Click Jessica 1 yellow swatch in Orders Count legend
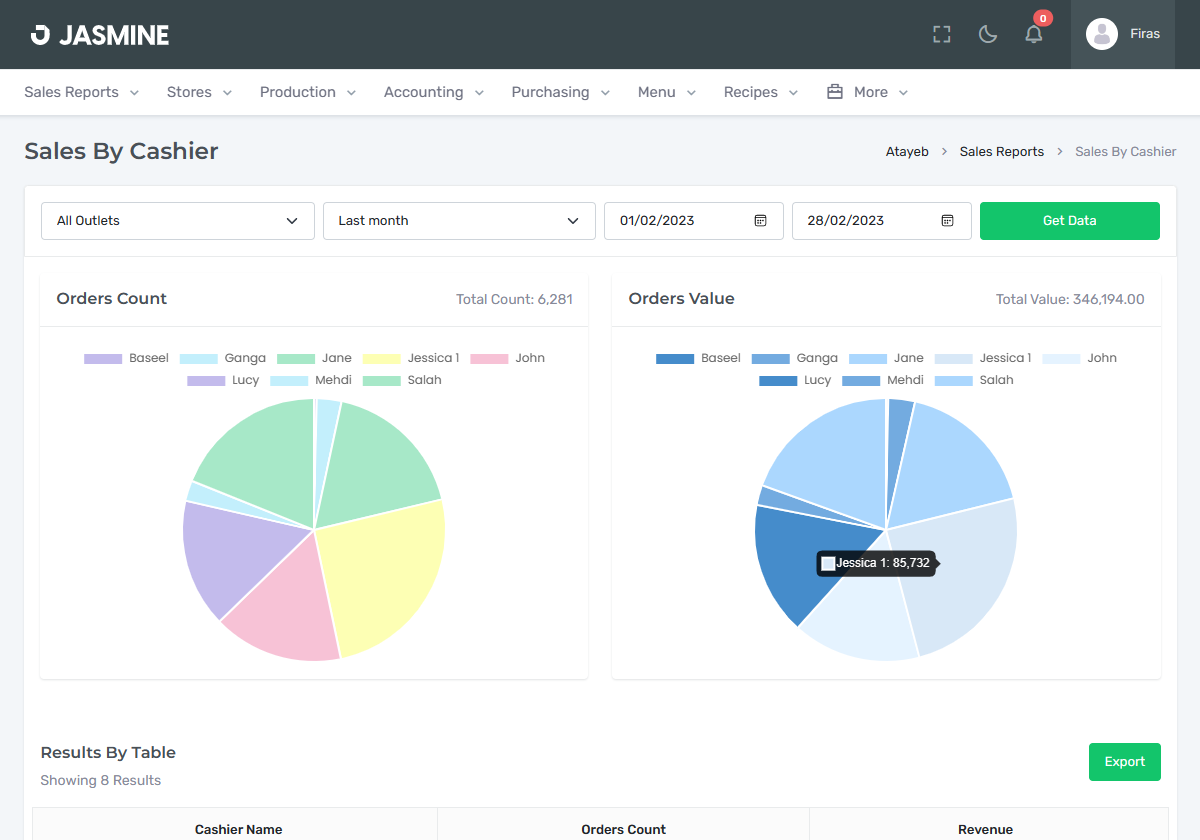Screen dimensions: 1200x840 [382, 358]
